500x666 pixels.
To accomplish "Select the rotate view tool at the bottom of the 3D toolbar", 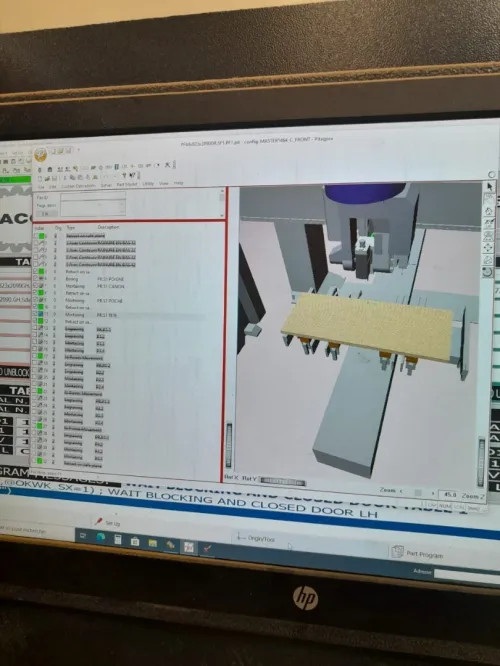I will pos(487,272).
